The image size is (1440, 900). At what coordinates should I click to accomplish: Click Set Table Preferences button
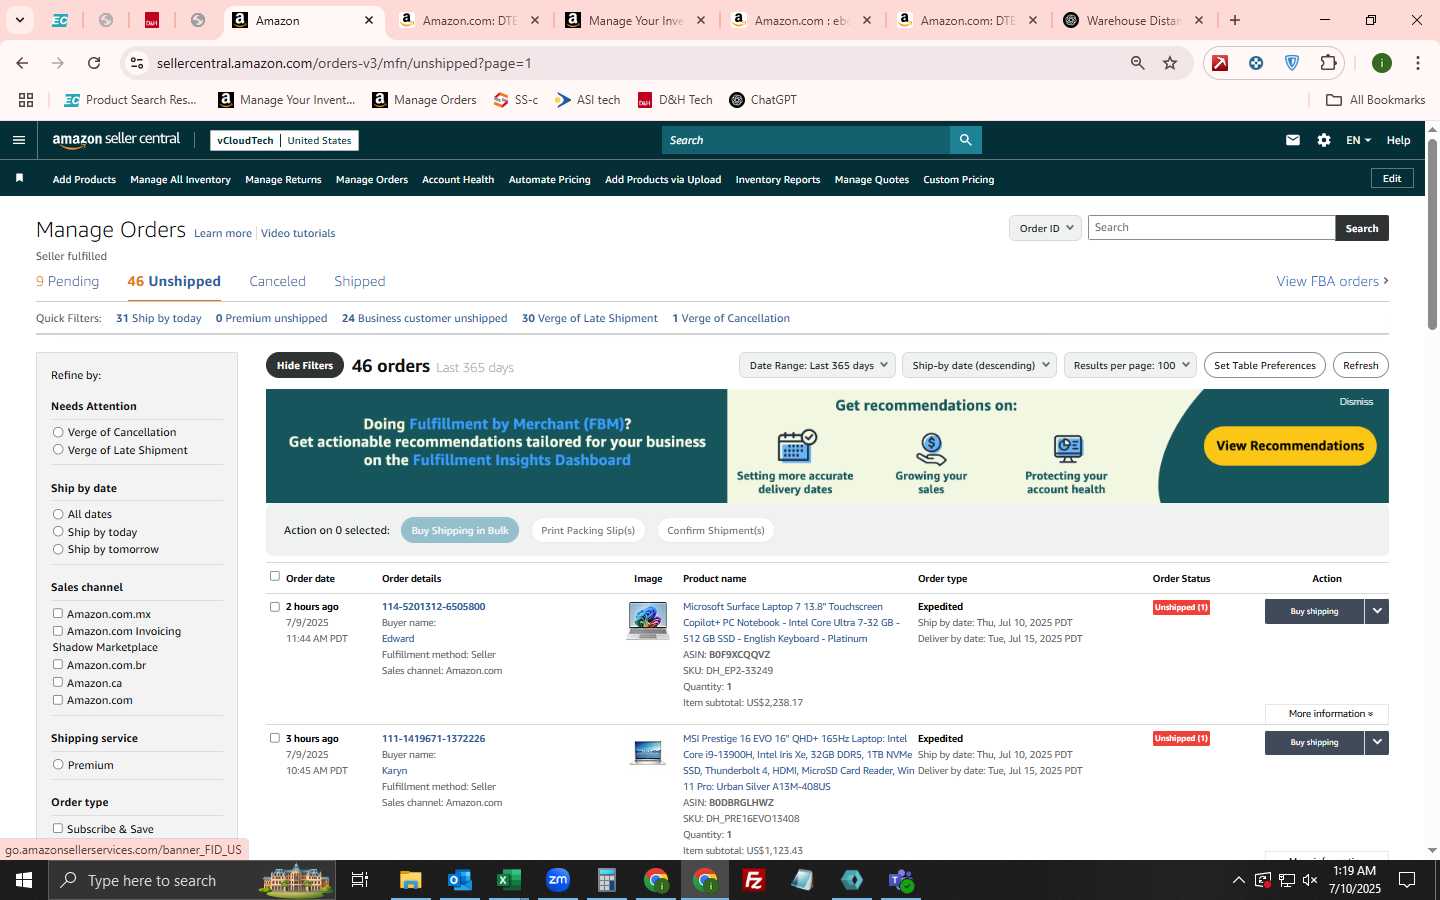click(x=1265, y=365)
